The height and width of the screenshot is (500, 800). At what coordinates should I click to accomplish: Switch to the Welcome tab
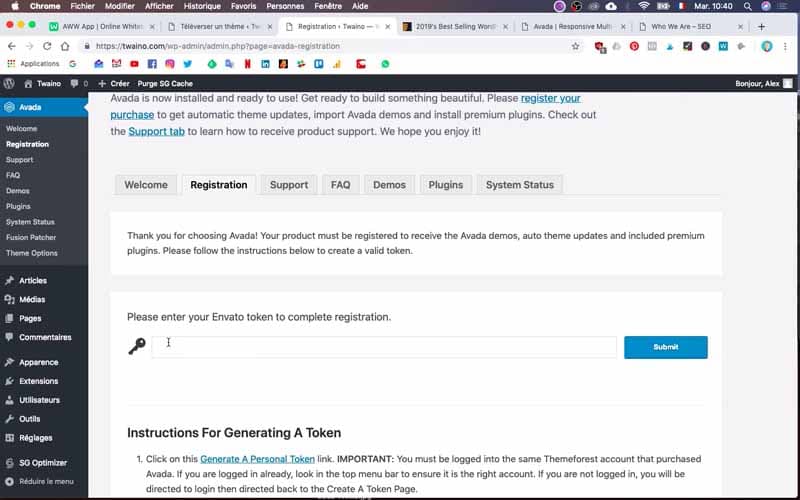click(146, 185)
